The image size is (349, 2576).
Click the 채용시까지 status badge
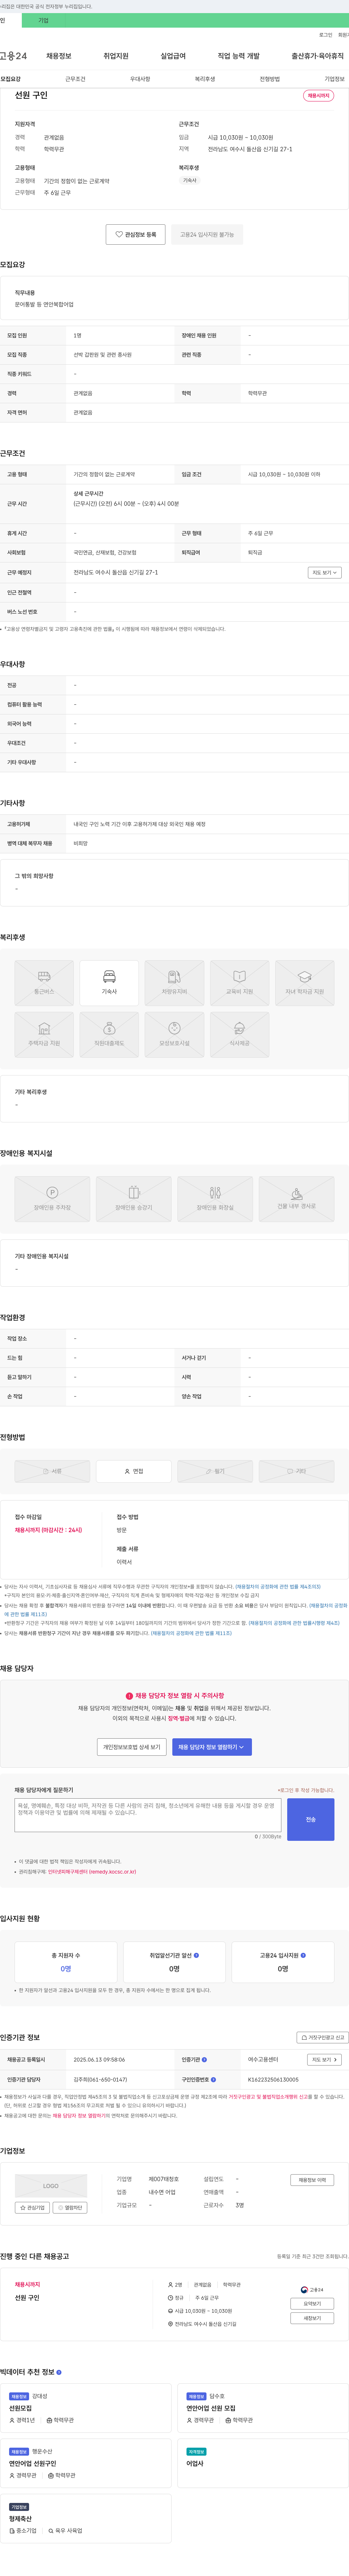(x=318, y=96)
